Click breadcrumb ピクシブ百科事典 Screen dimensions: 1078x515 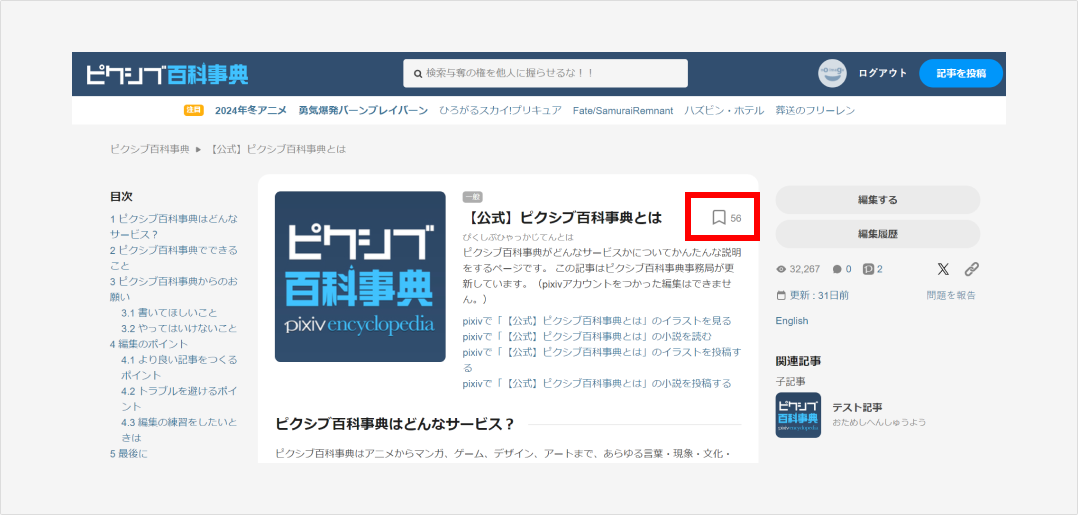click(x=149, y=149)
